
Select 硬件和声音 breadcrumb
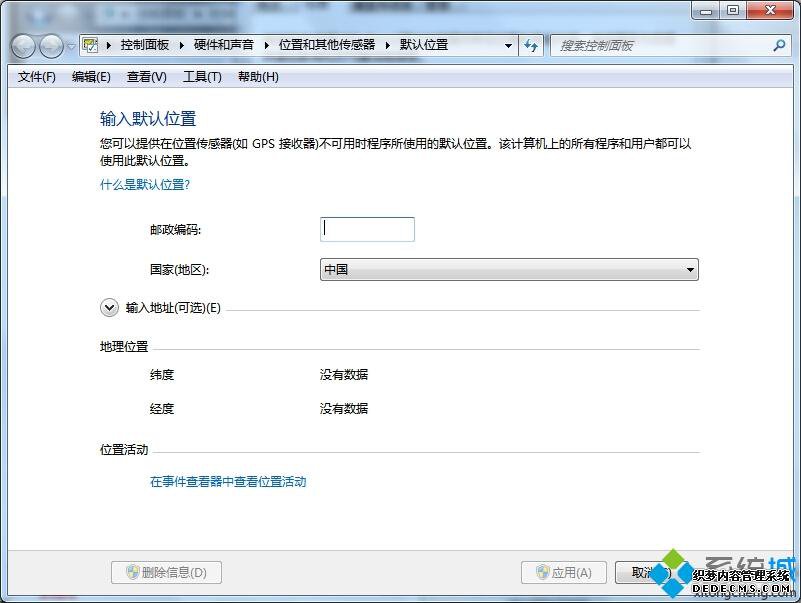coord(224,45)
